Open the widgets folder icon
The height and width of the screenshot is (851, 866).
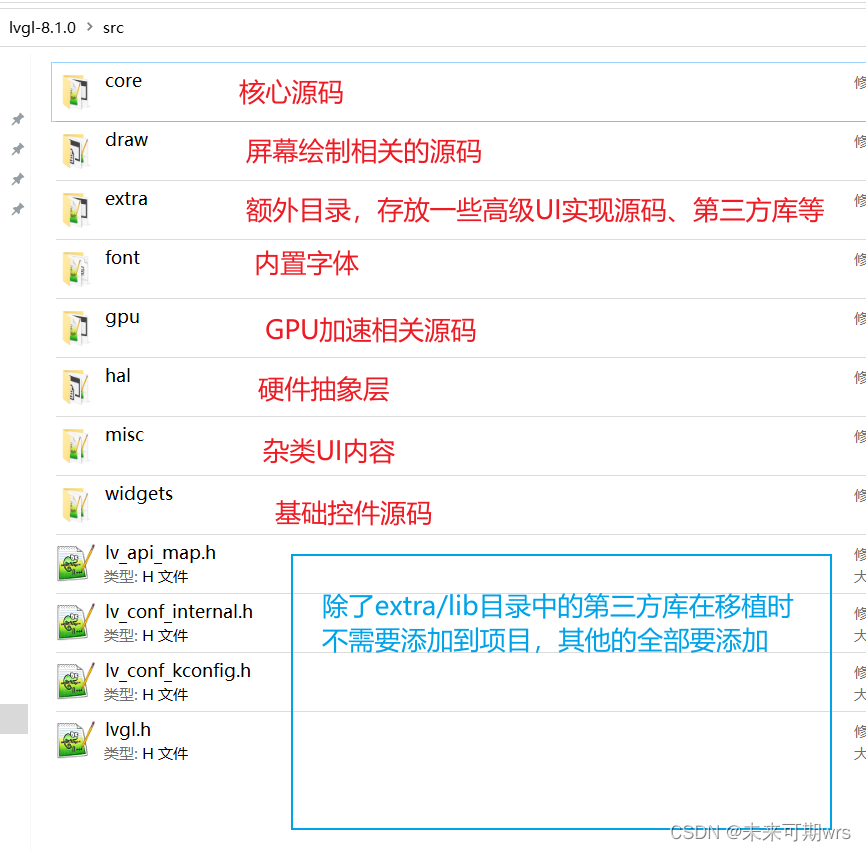[76, 505]
